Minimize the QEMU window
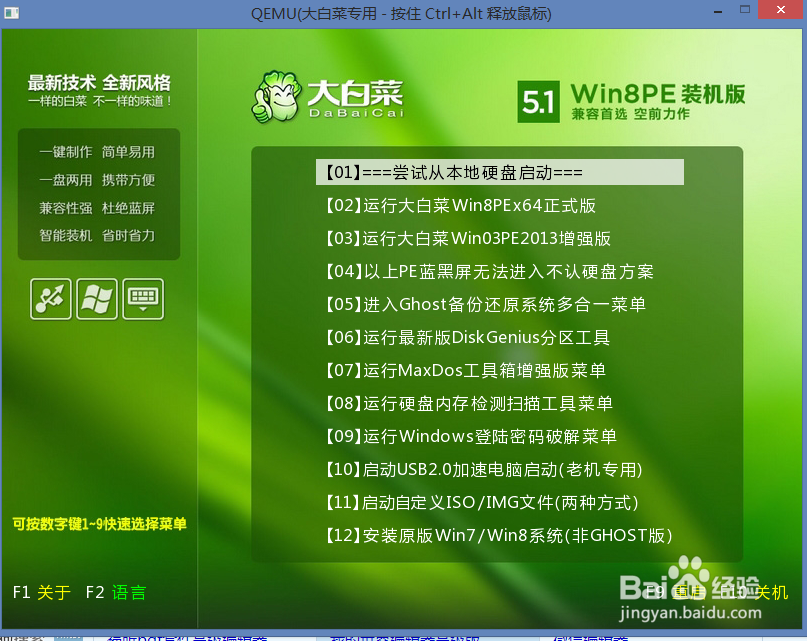The image size is (807, 641). 717,11
